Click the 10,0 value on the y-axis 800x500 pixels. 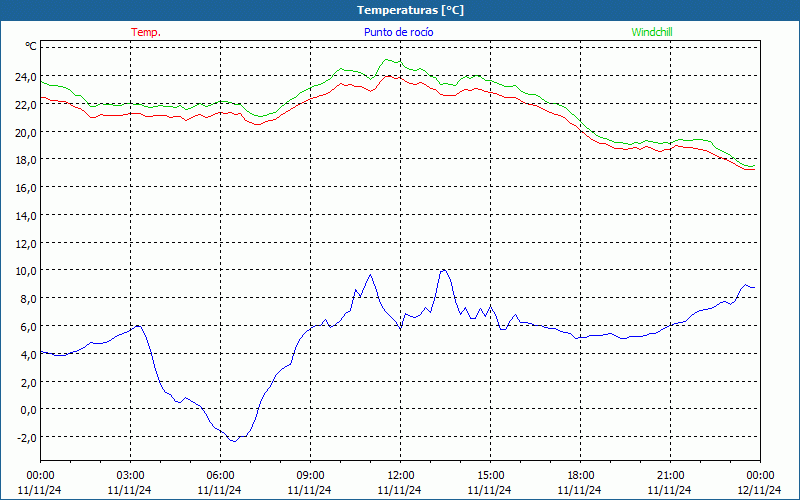pos(26,271)
